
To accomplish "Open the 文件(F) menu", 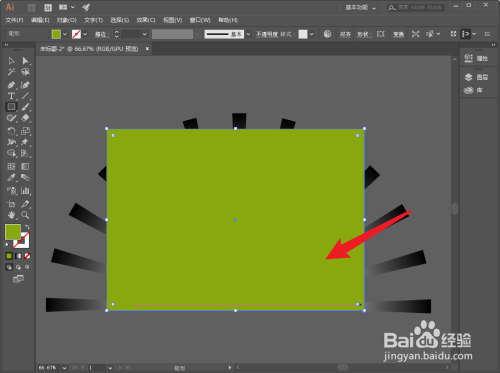I will pos(14,20).
